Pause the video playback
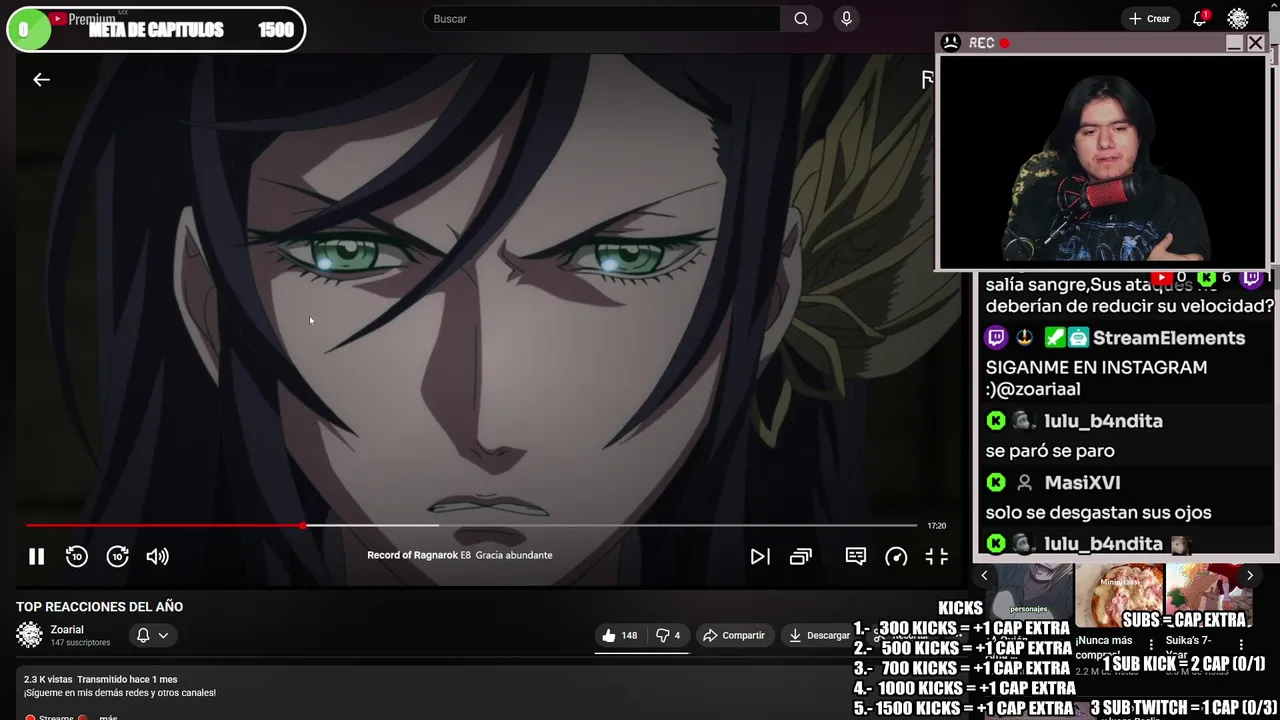The image size is (1280, 720). 36,557
